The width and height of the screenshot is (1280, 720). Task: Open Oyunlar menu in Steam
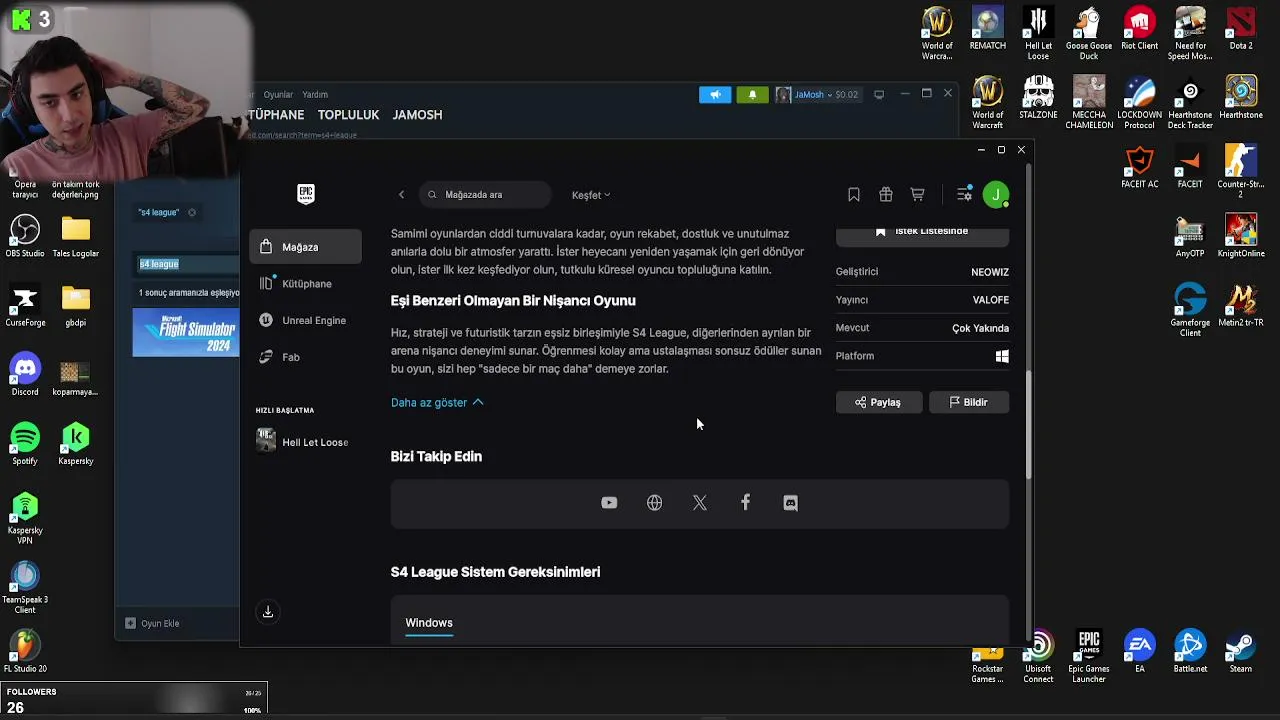tap(278, 95)
